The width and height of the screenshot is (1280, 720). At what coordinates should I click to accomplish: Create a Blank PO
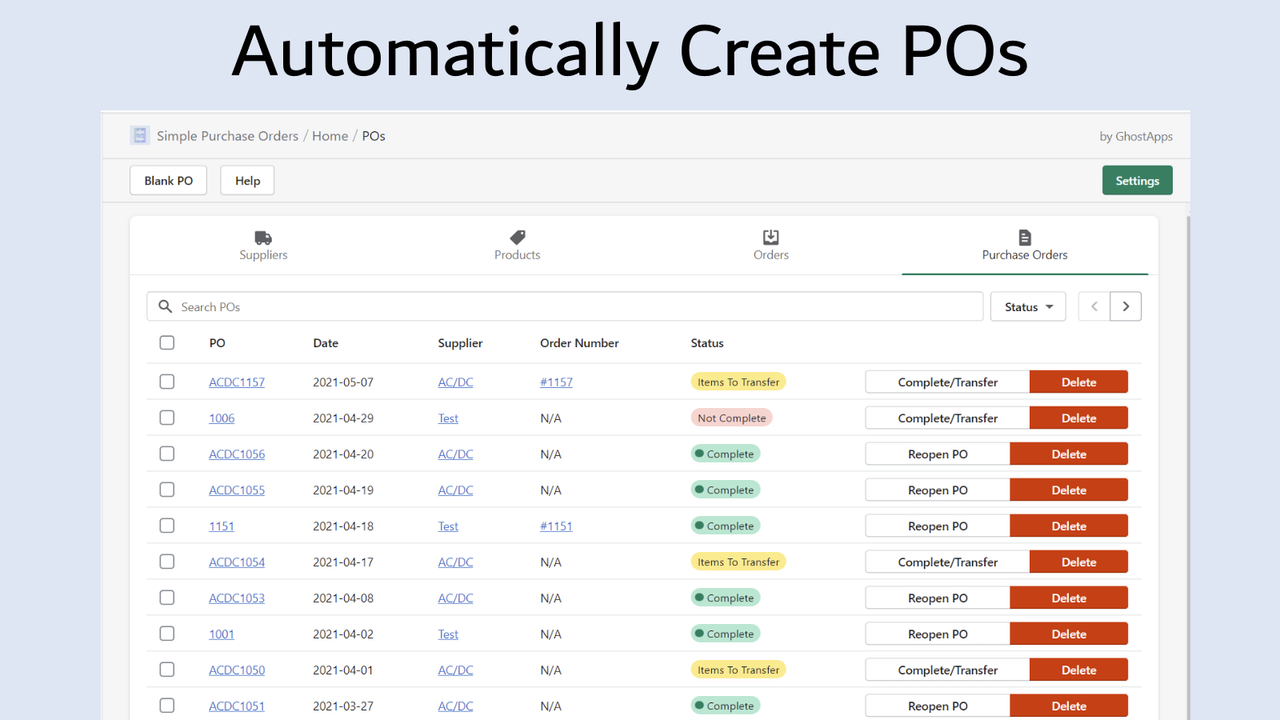tap(169, 181)
